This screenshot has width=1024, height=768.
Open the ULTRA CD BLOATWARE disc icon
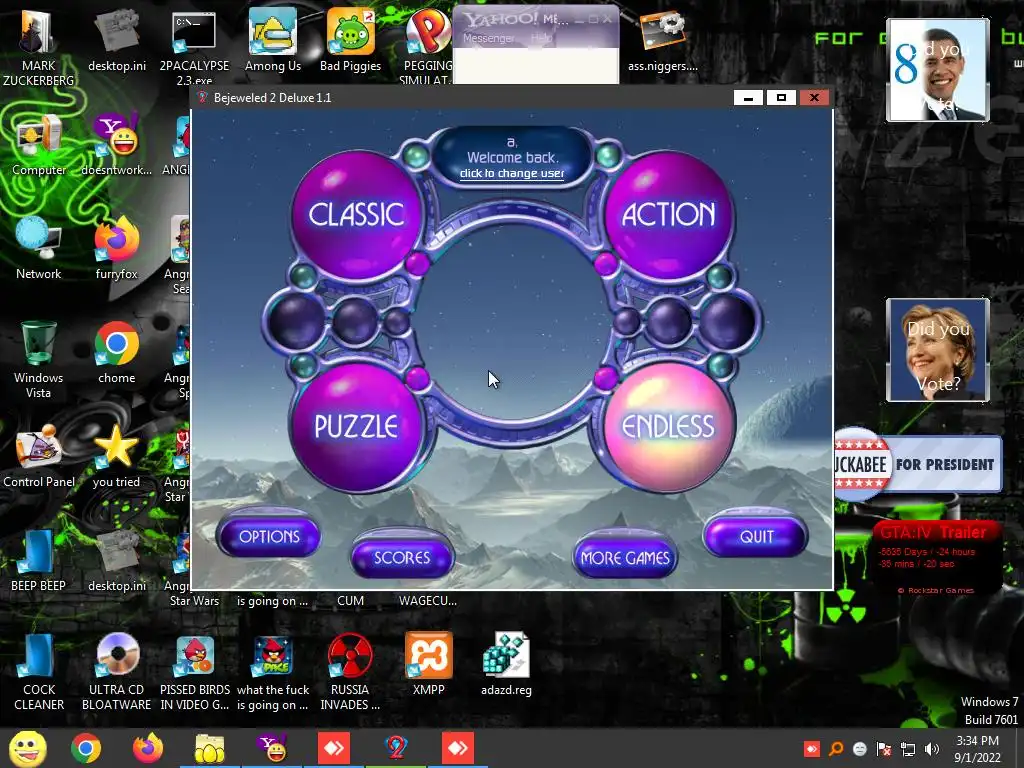coord(117,671)
